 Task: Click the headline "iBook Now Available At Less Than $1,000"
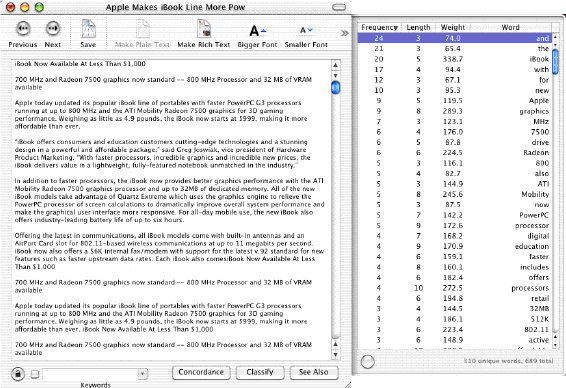pos(80,64)
